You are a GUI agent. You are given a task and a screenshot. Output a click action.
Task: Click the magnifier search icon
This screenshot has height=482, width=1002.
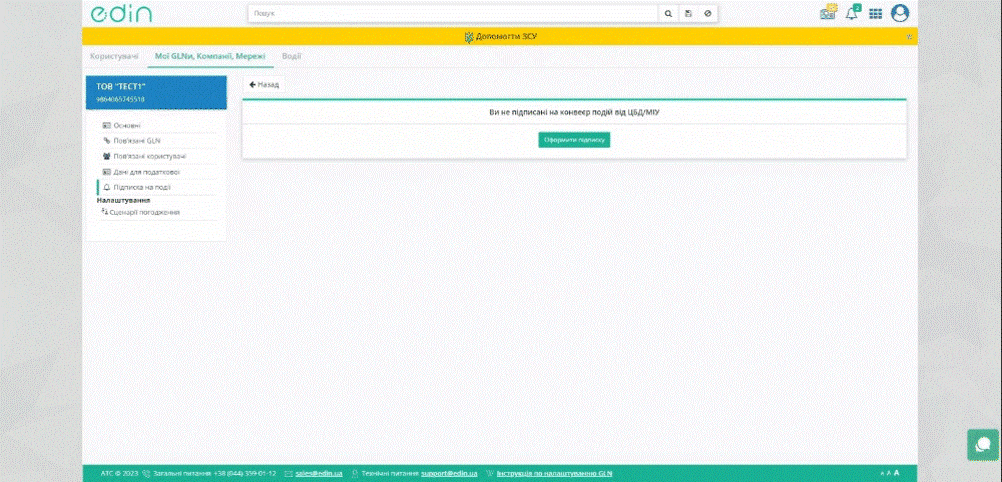click(x=668, y=13)
